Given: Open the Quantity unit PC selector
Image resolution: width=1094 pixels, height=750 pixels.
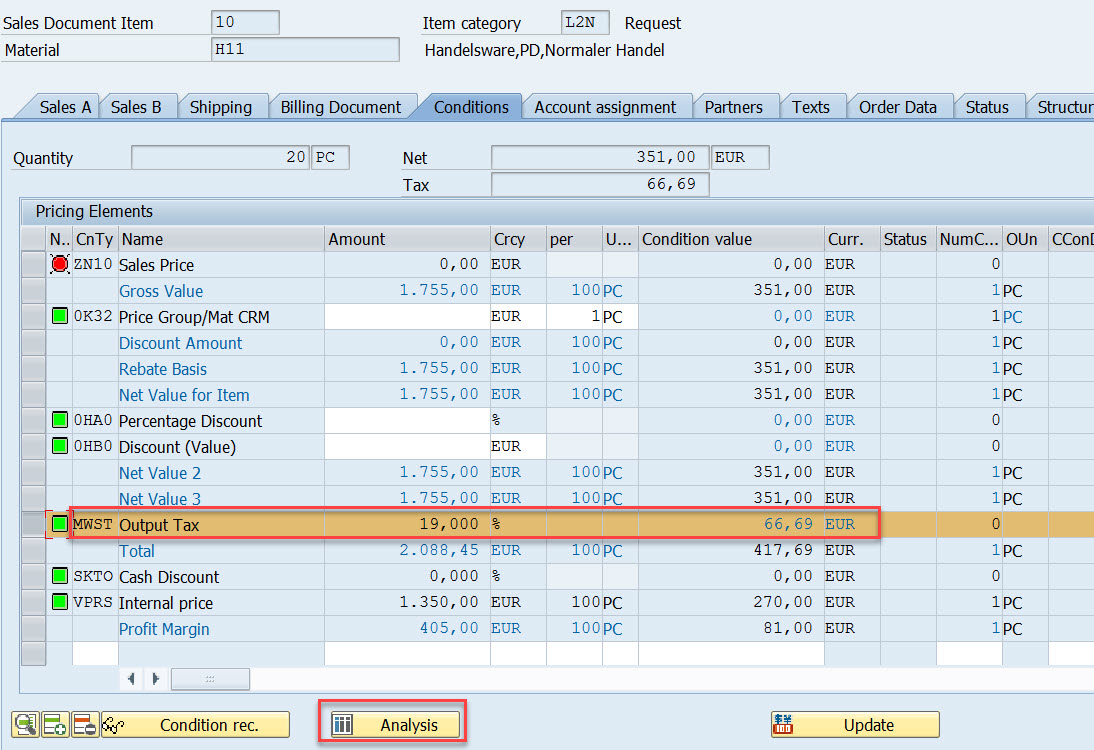Looking at the screenshot, I should (x=331, y=157).
